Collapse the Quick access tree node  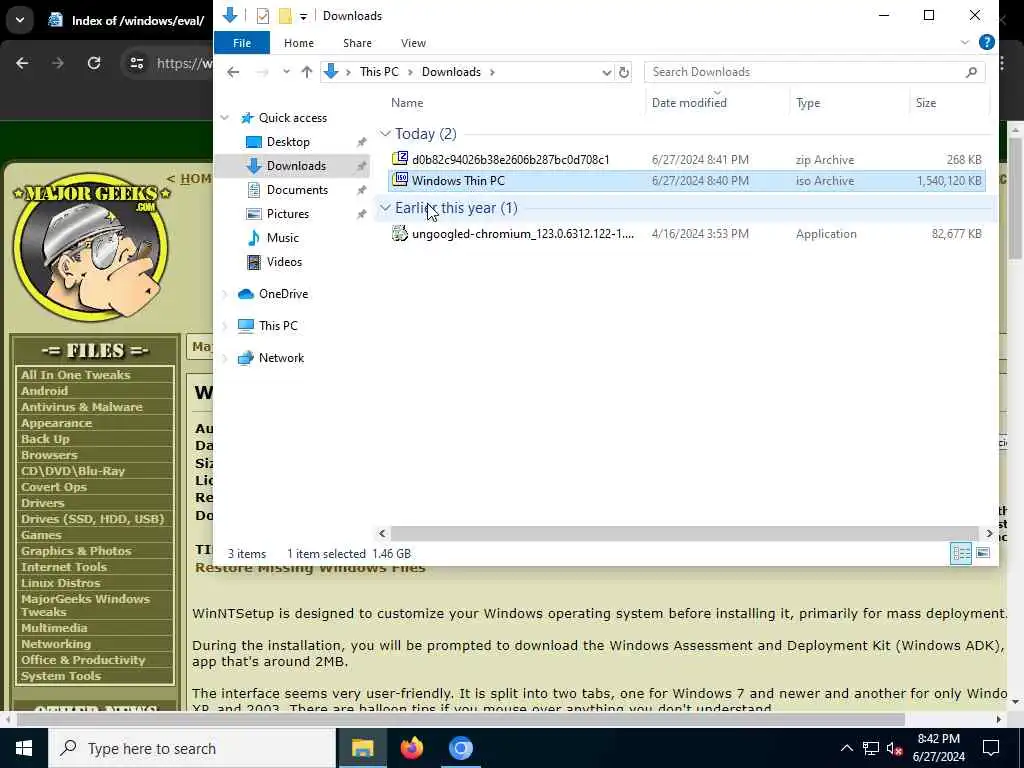(225, 118)
